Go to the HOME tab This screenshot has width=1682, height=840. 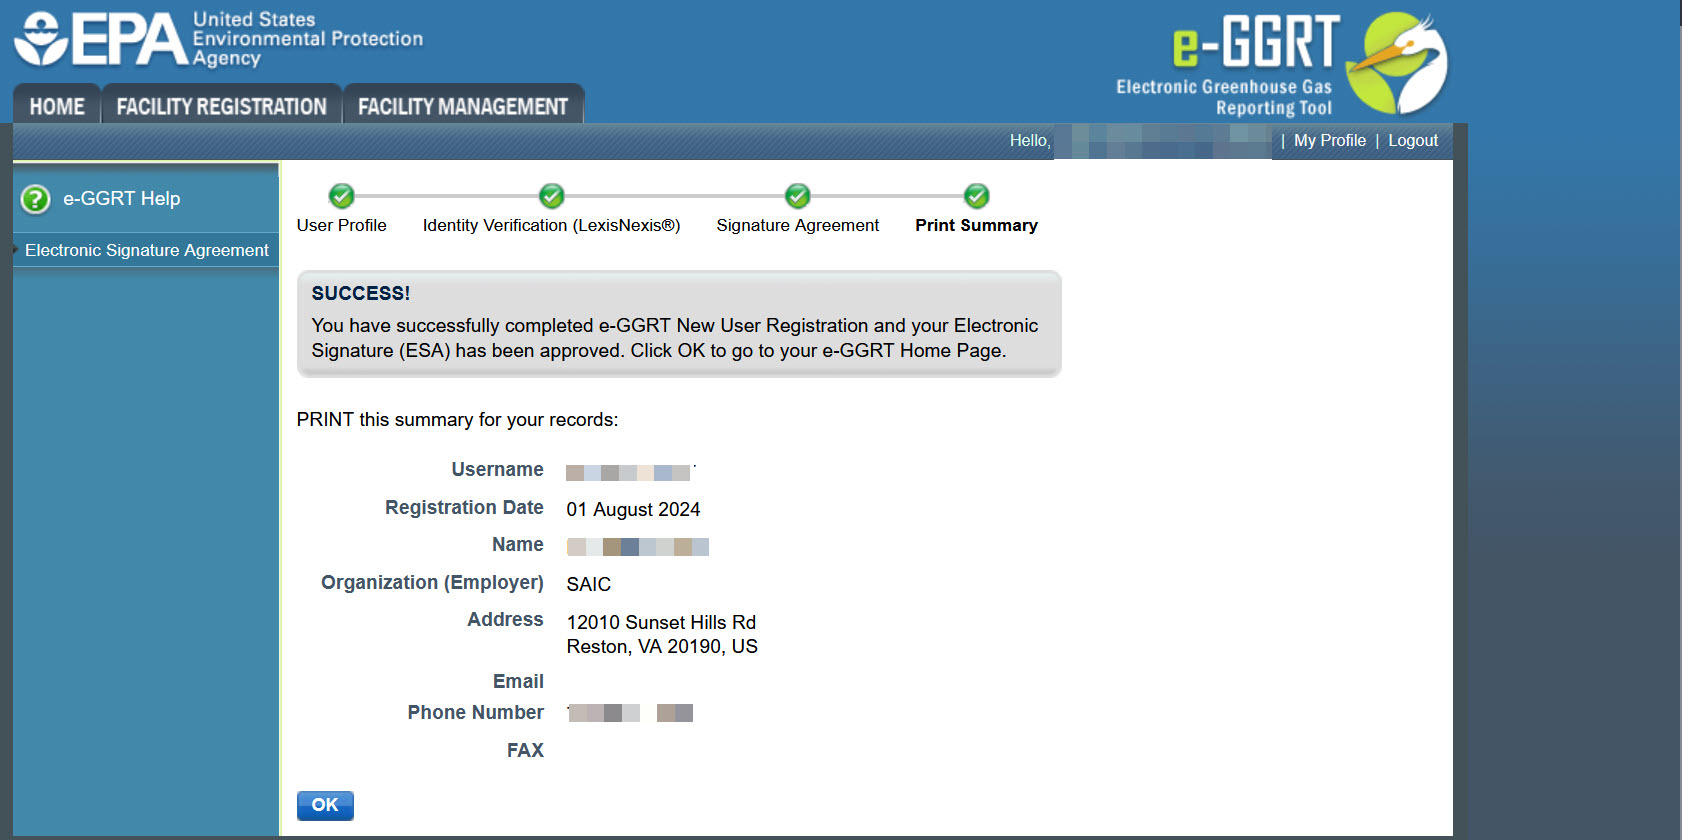57,106
